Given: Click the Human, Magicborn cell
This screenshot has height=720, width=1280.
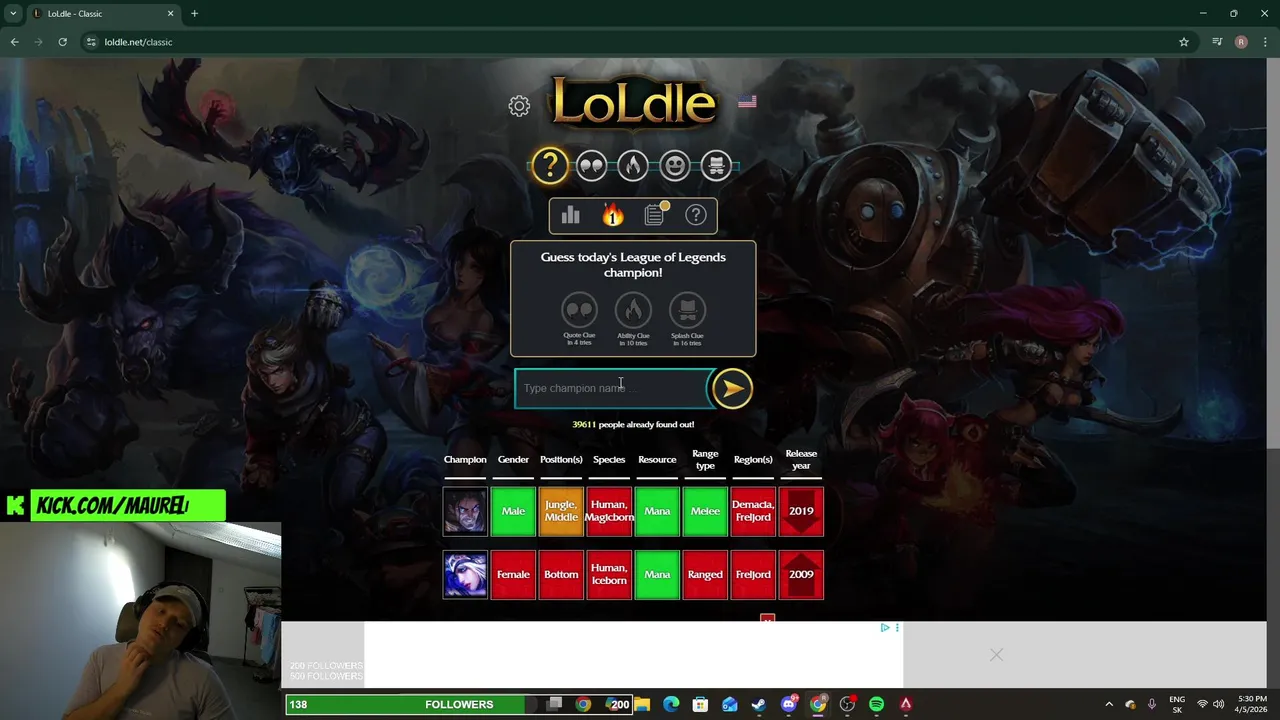Looking at the screenshot, I should pyautogui.click(x=609, y=511).
